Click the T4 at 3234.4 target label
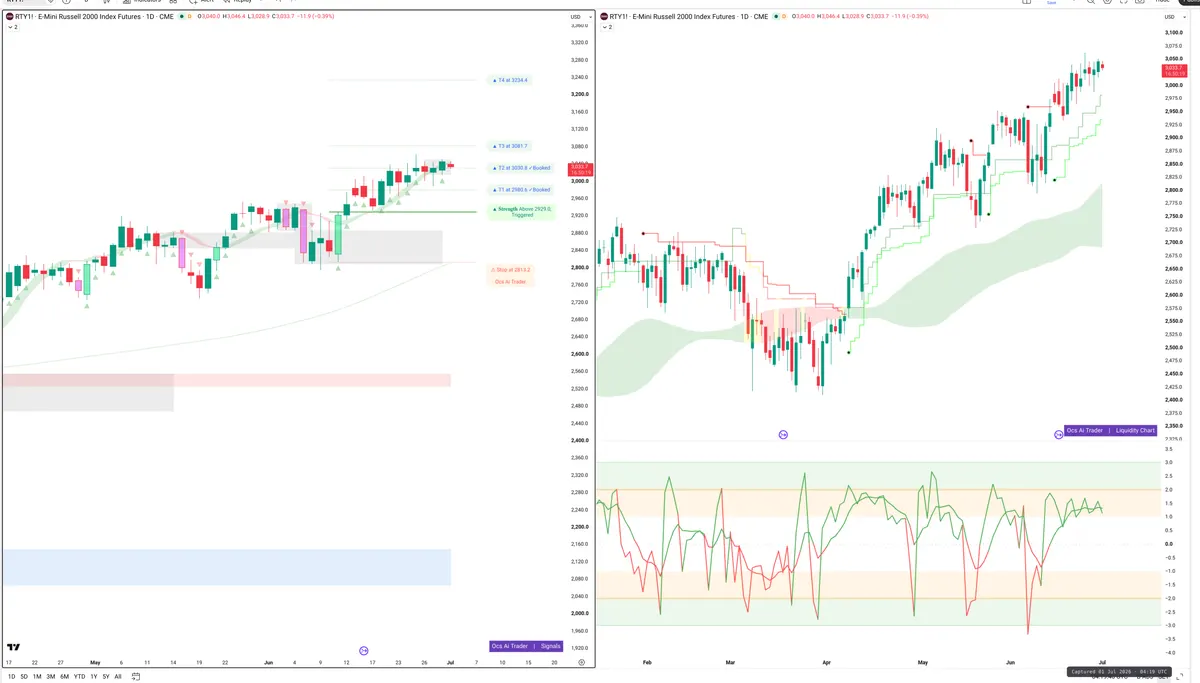The width and height of the screenshot is (1200, 683). tap(511, 80)
